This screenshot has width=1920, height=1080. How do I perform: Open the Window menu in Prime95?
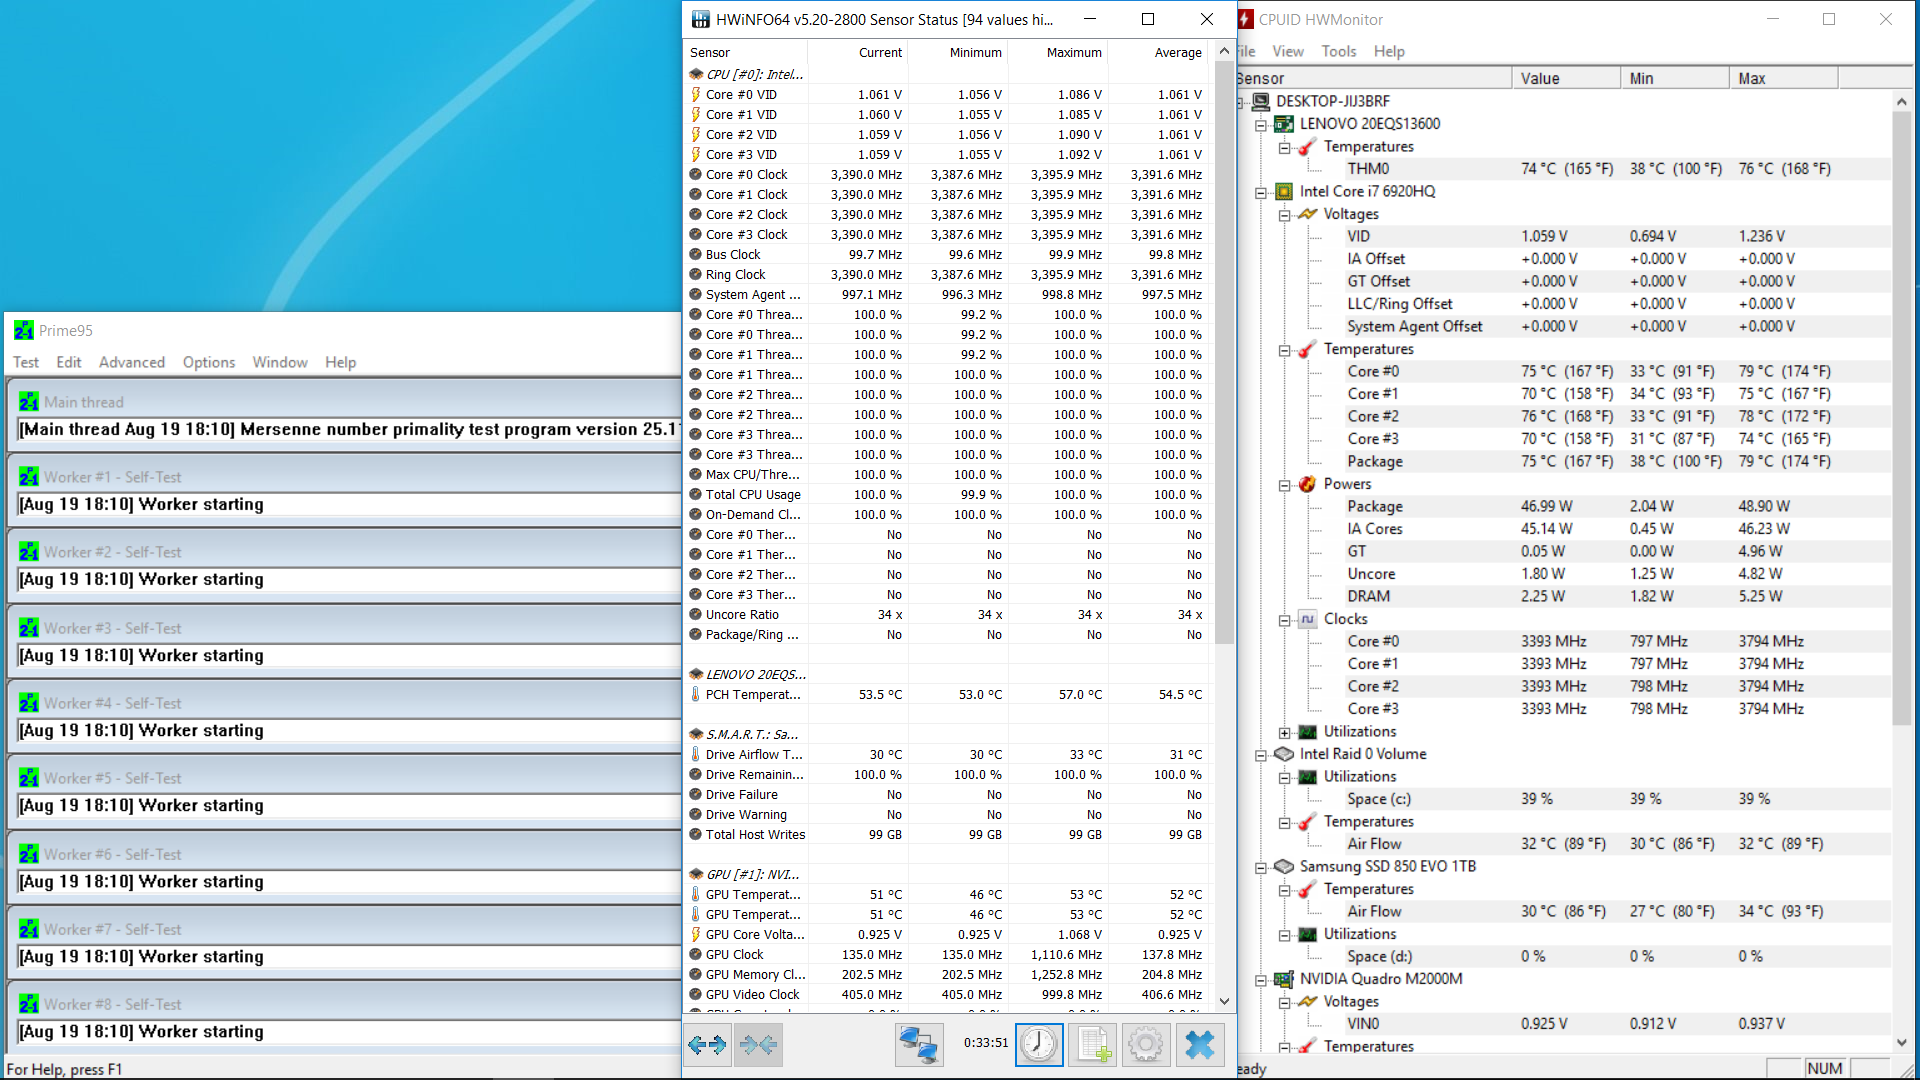coord(280,362)
